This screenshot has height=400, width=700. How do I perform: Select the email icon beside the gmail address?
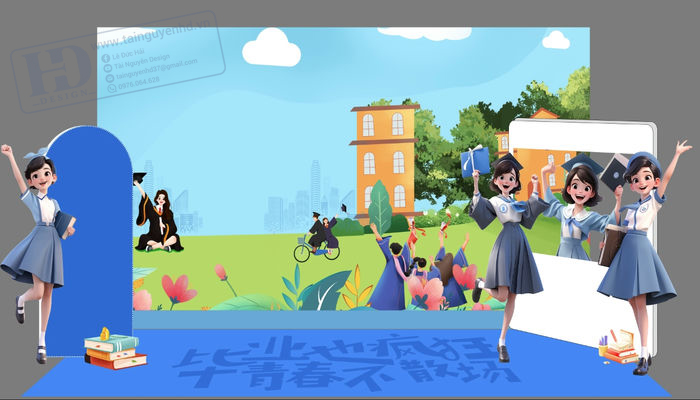click(110, 78)
